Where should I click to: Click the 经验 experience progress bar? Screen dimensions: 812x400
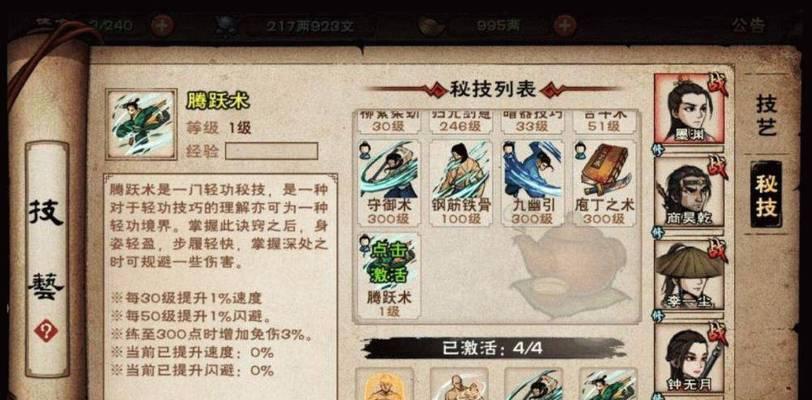[271, 151]
